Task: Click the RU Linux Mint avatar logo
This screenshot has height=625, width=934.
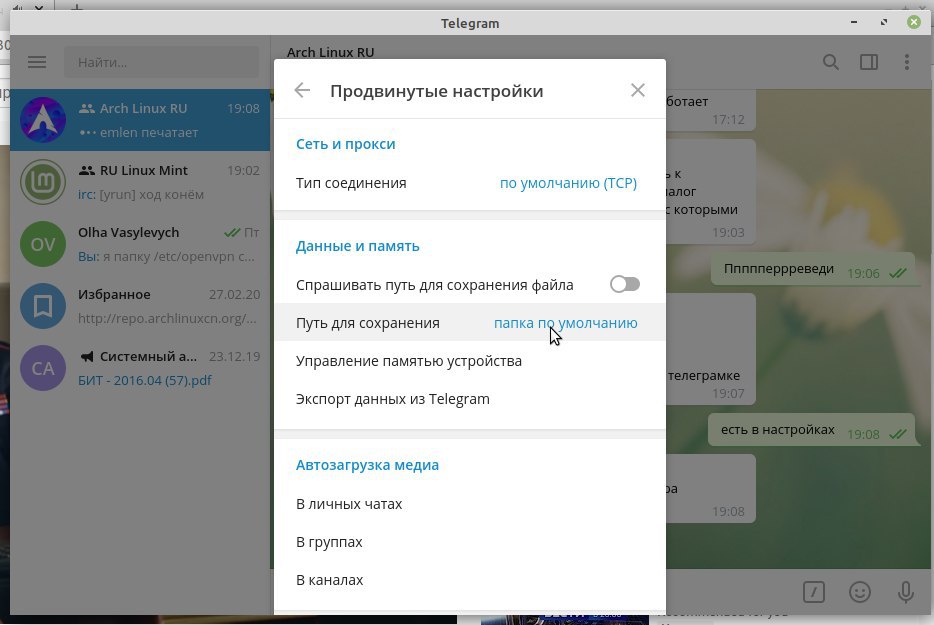Action: point(43,182)
